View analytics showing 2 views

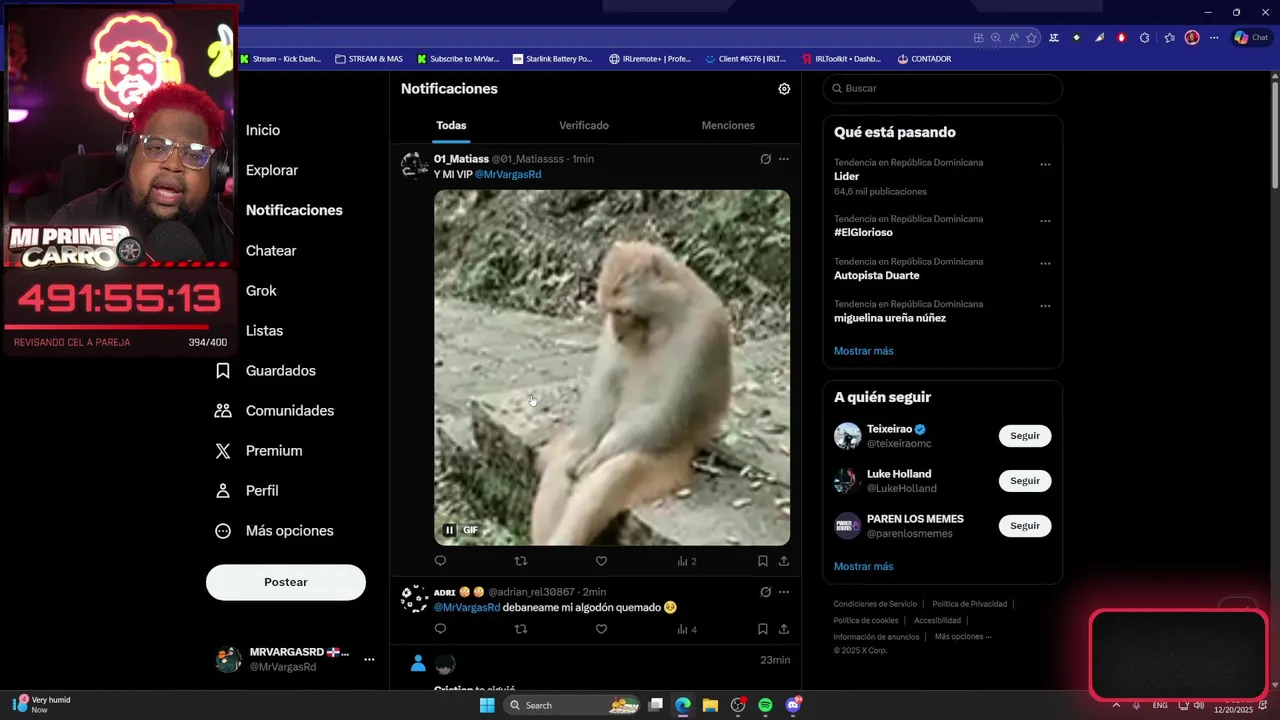point(686,561)
